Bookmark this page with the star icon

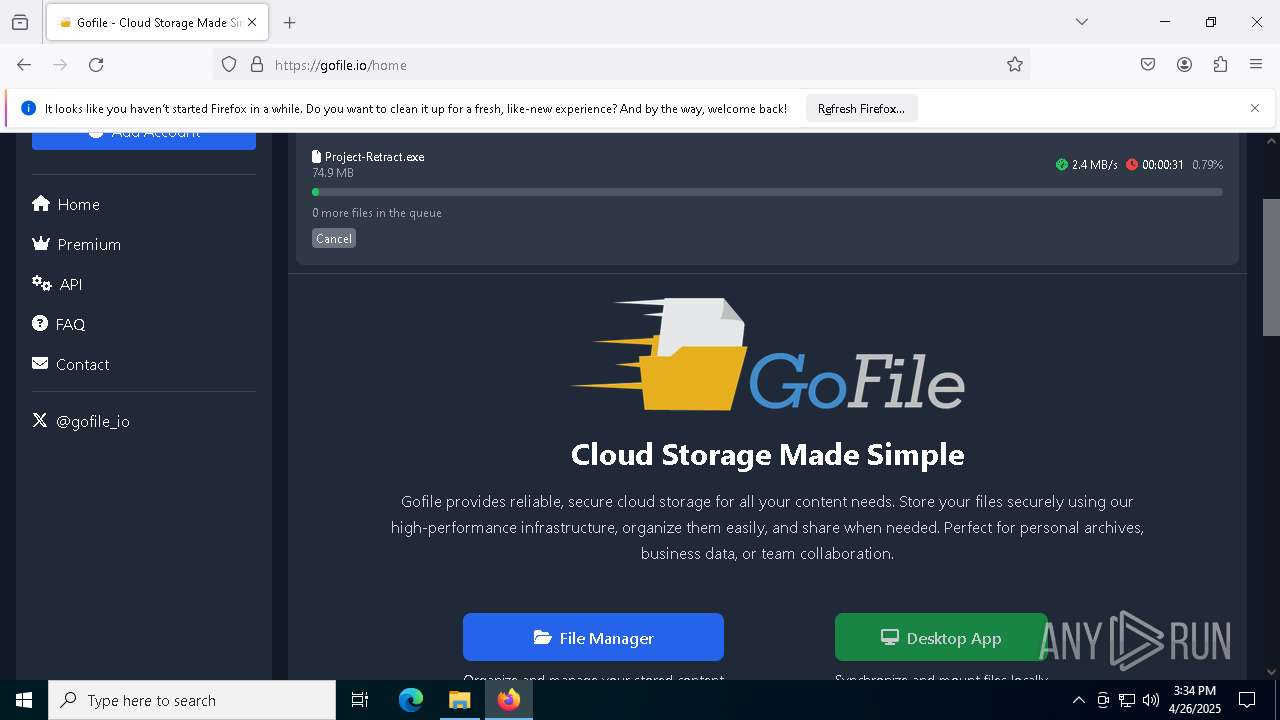click(1015, 65)
